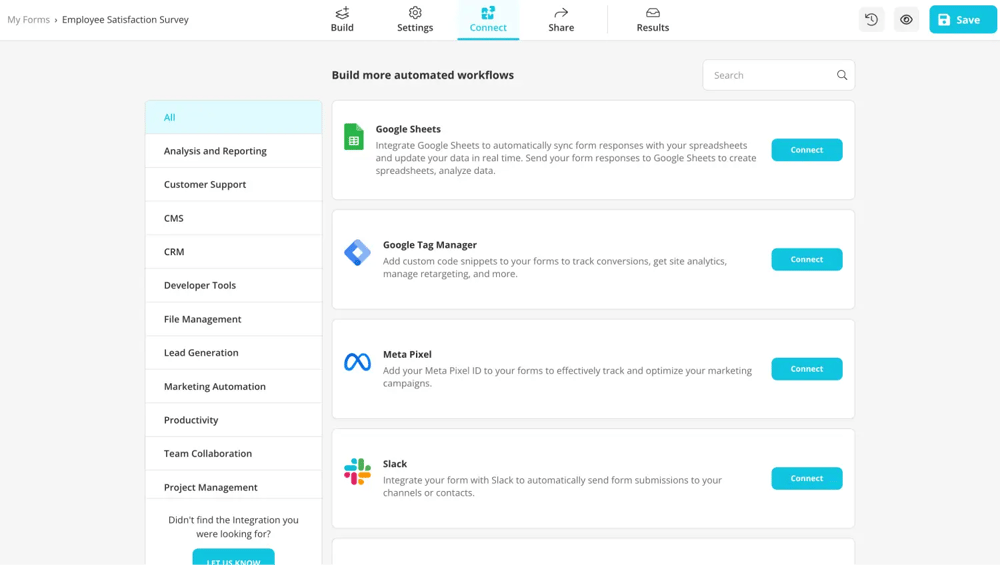Save the form
Image resolution: width=1000 pixels, height=565 pixels.
click(x=962, y=20)
